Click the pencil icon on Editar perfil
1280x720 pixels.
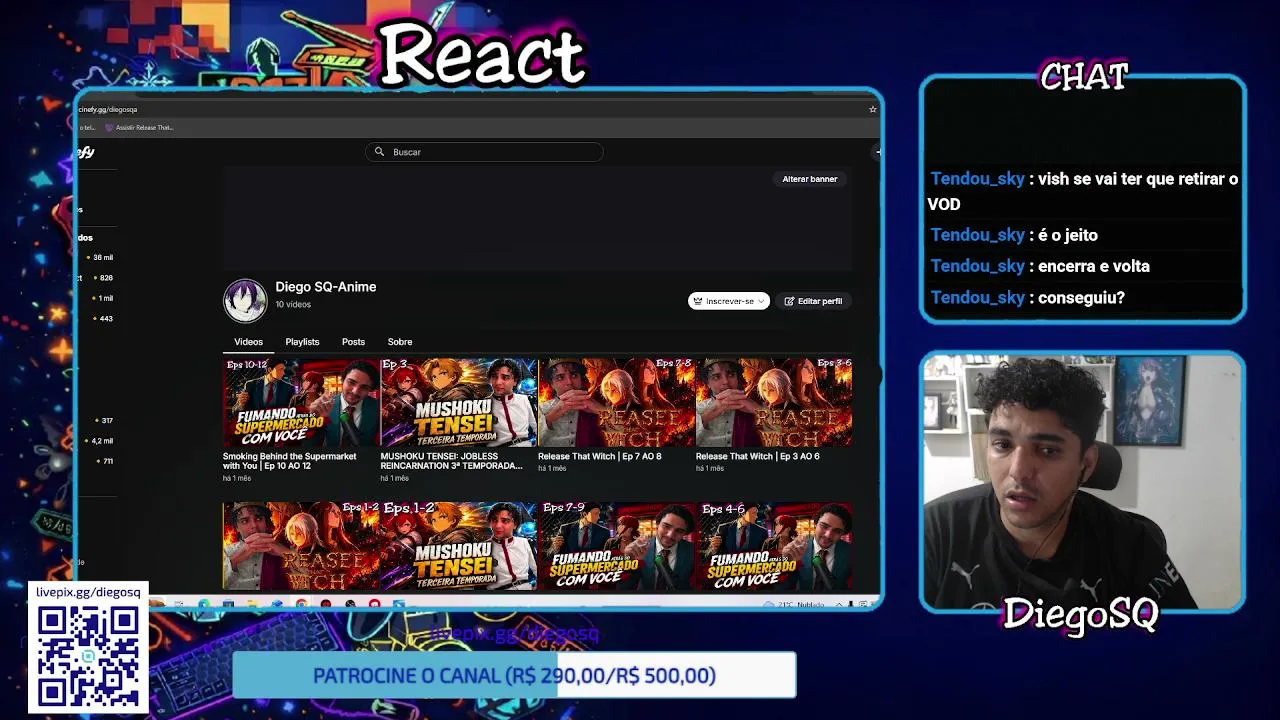click(x=789, y=301)
